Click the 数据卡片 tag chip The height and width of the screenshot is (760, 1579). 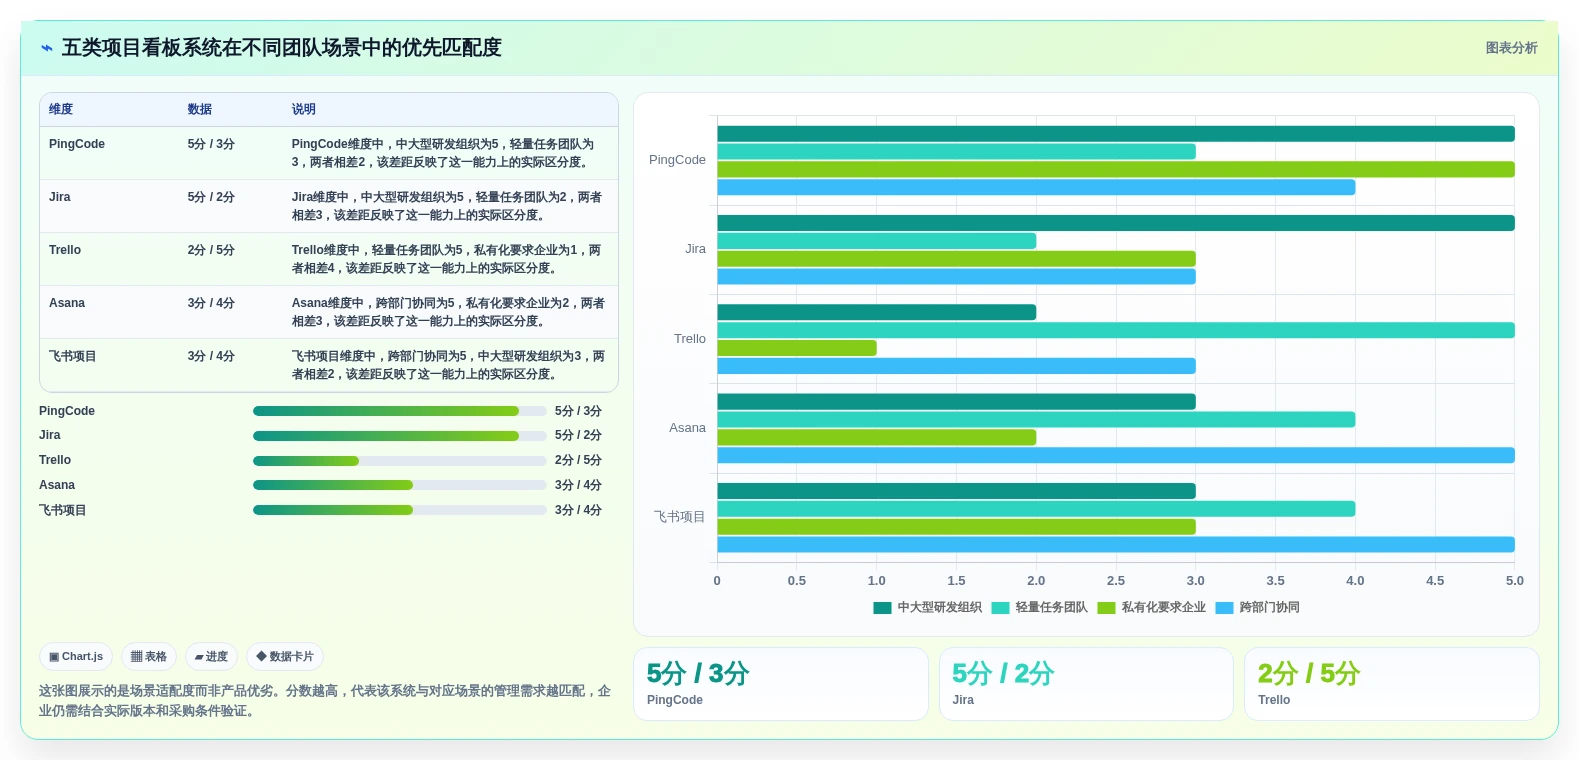tap(285, 657)
